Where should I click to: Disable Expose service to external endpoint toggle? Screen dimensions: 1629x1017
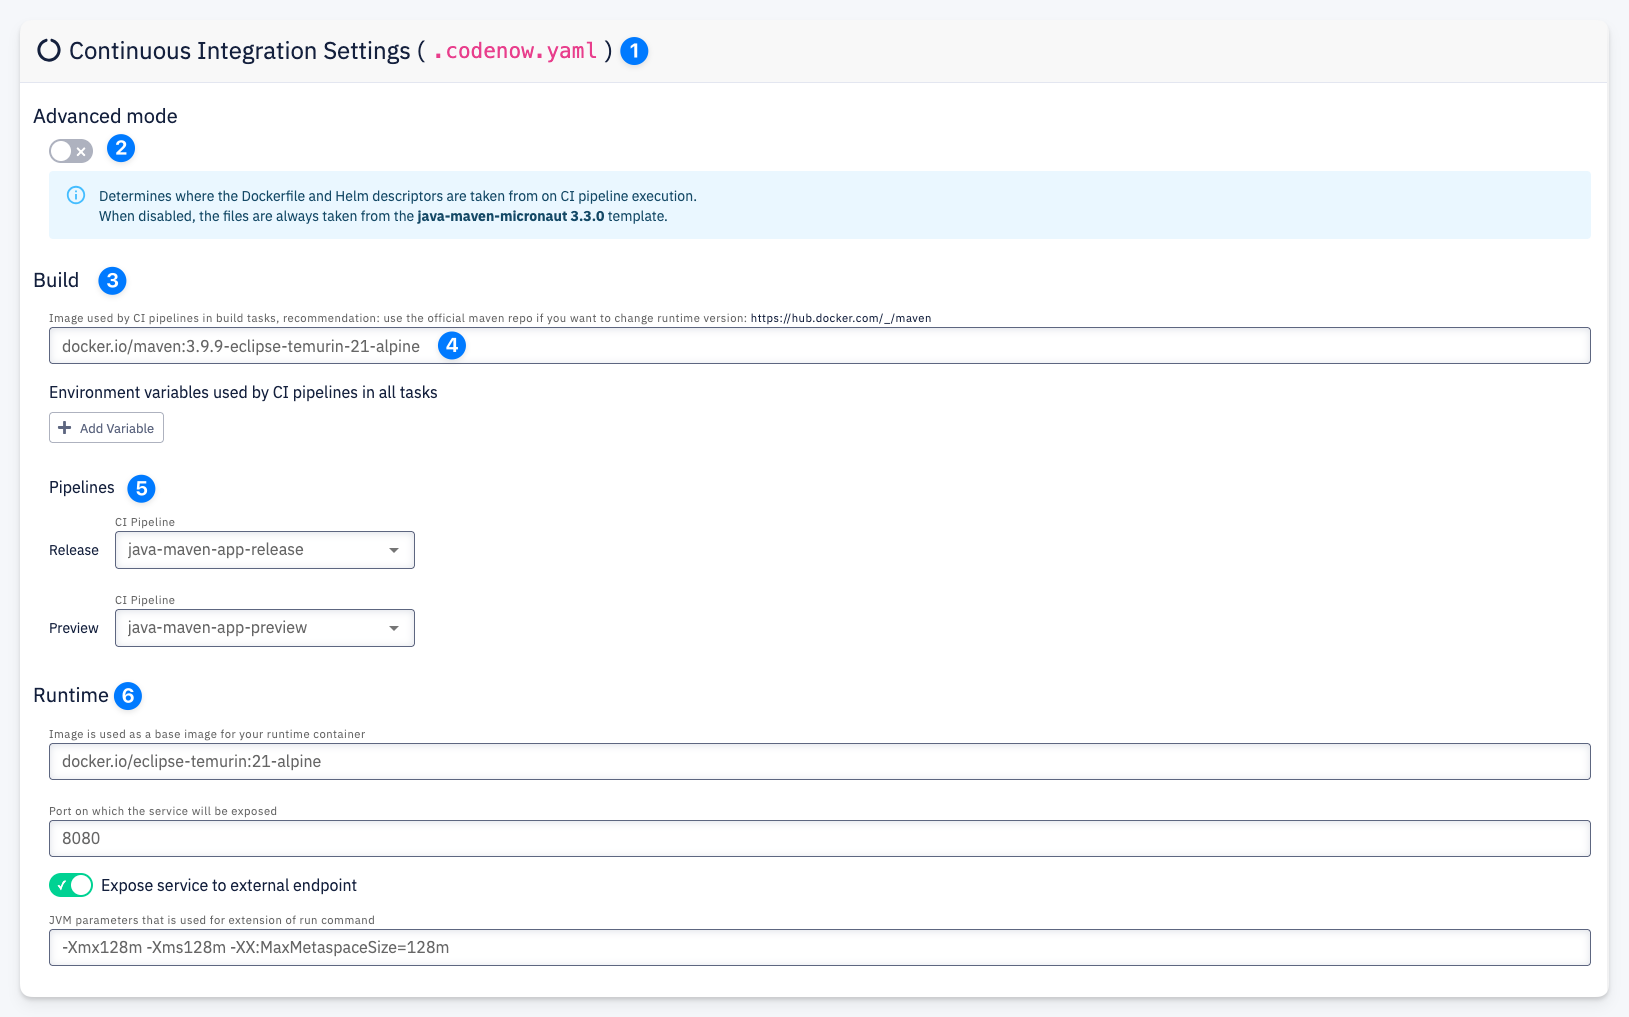pos(71,885)
